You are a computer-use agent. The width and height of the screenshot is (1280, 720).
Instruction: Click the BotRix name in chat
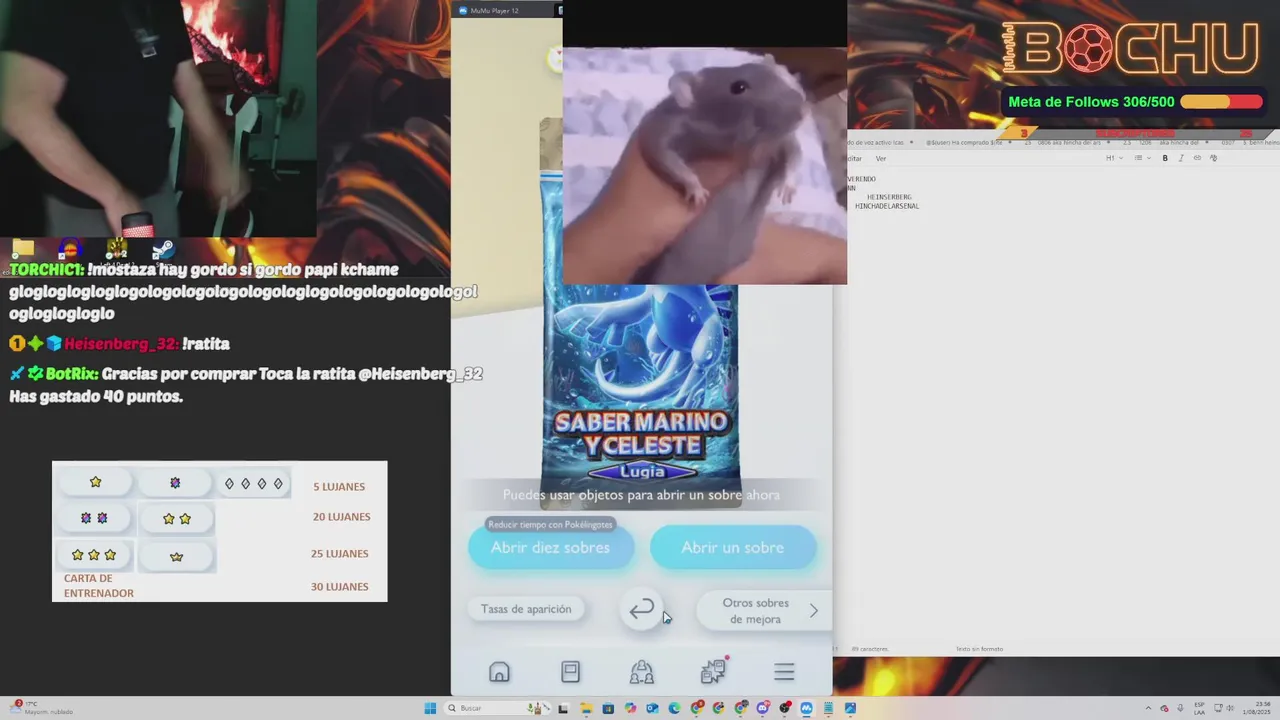coord(71,374)
